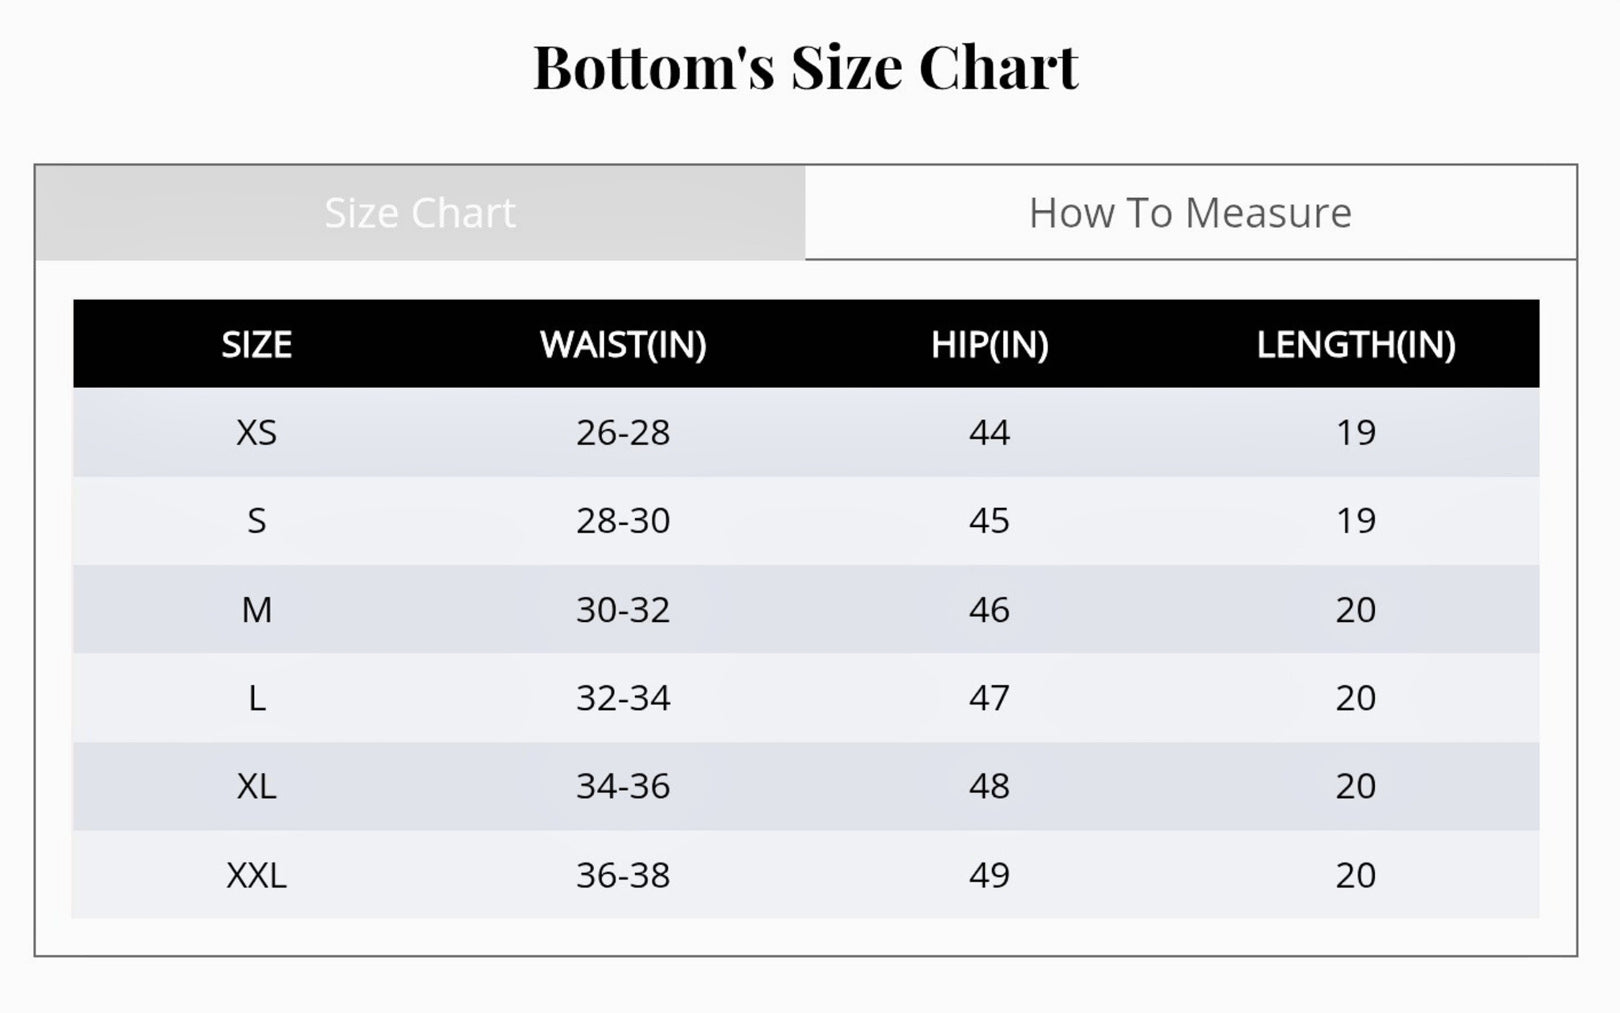This screenshot has width=1620, height=1013.
Task: Click the length value in the XS row
Action: 1356,433
